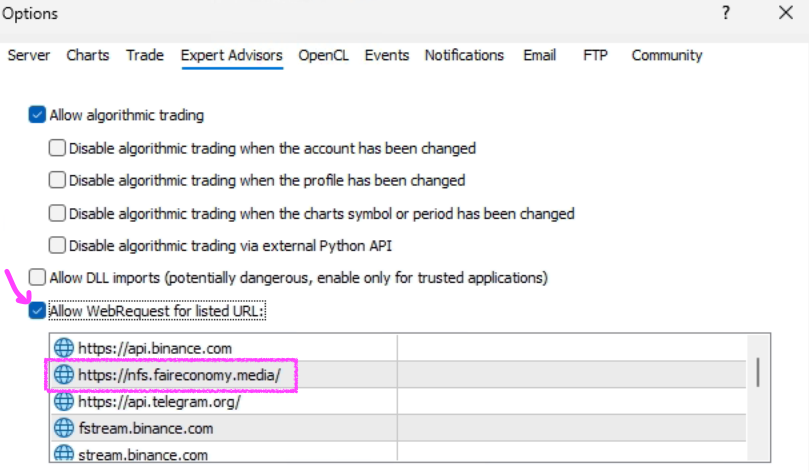Viewport: 809px width, 472px height.
Task: Click globe icon beside fstream.binance.com
Action: [64, 428]
